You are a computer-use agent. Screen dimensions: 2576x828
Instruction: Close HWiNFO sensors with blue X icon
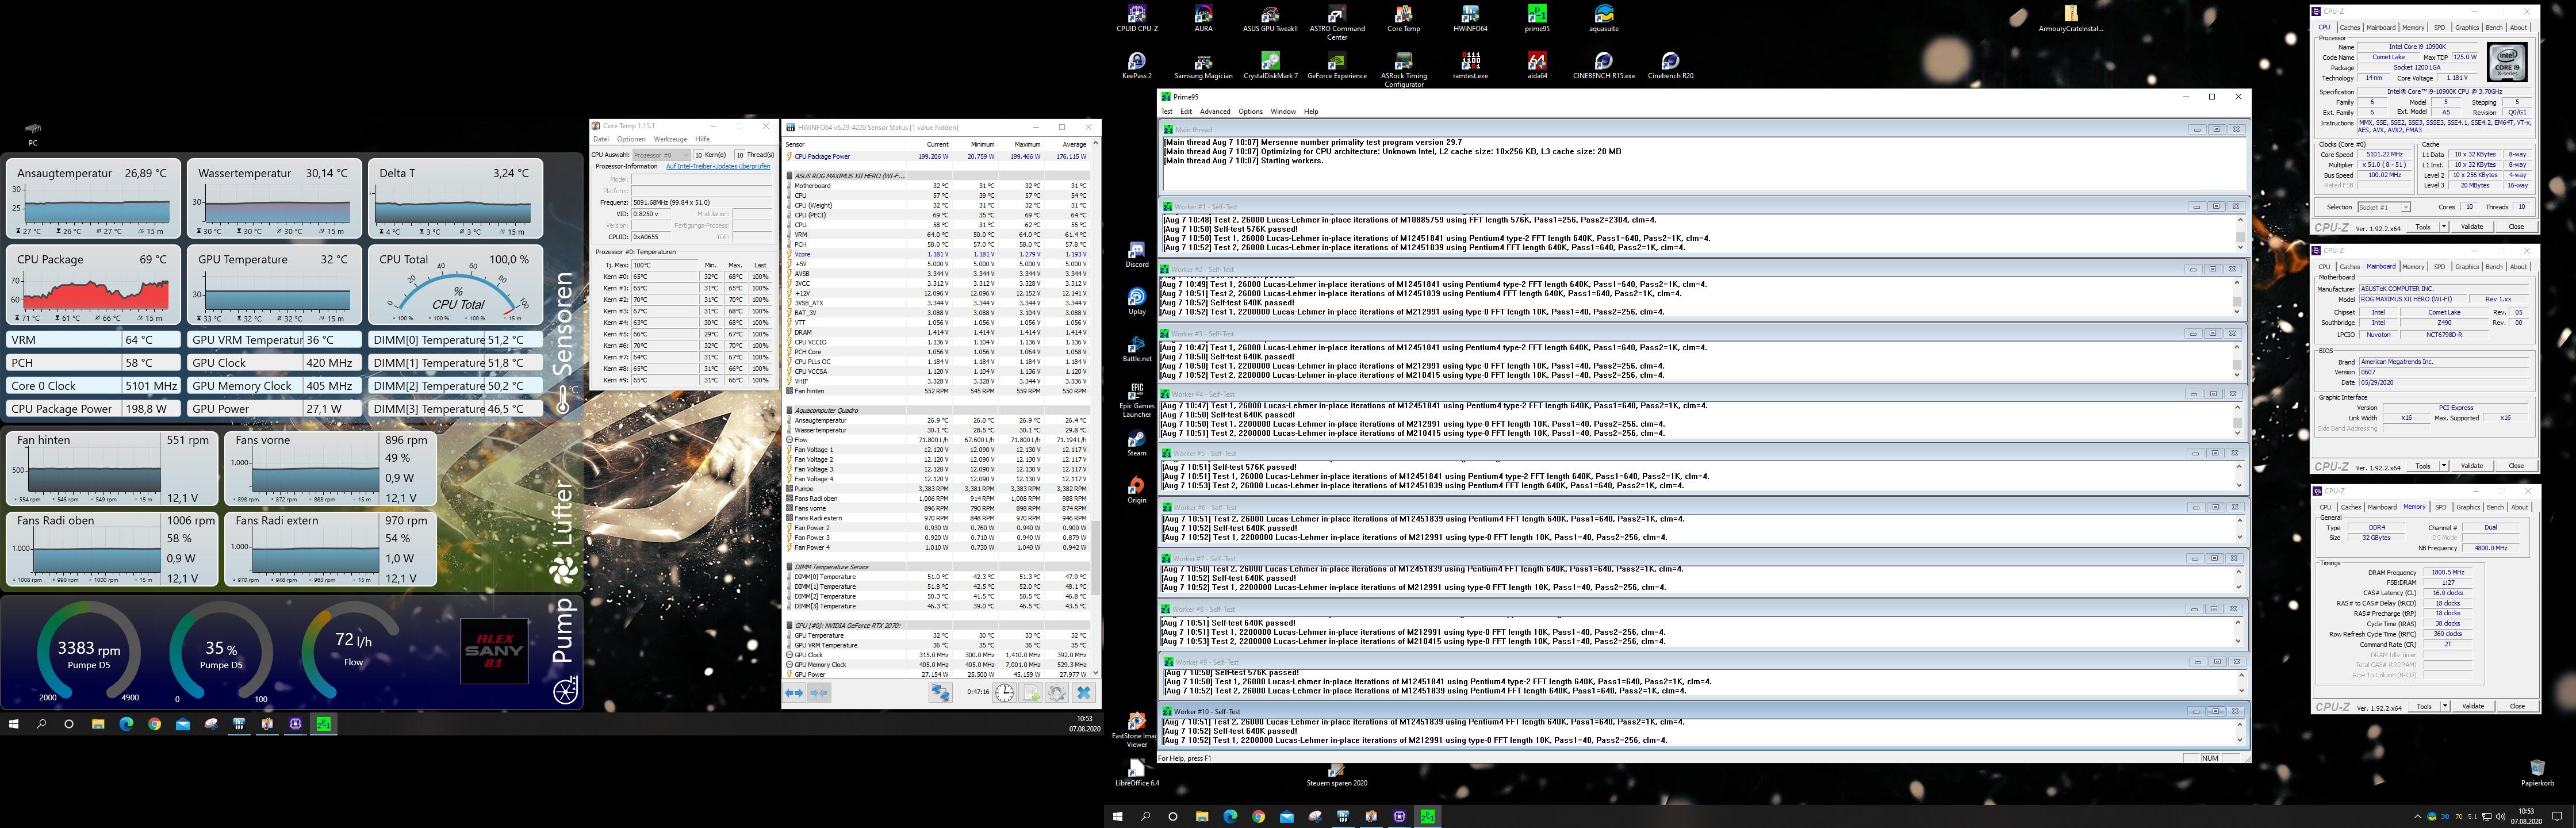1083,692
